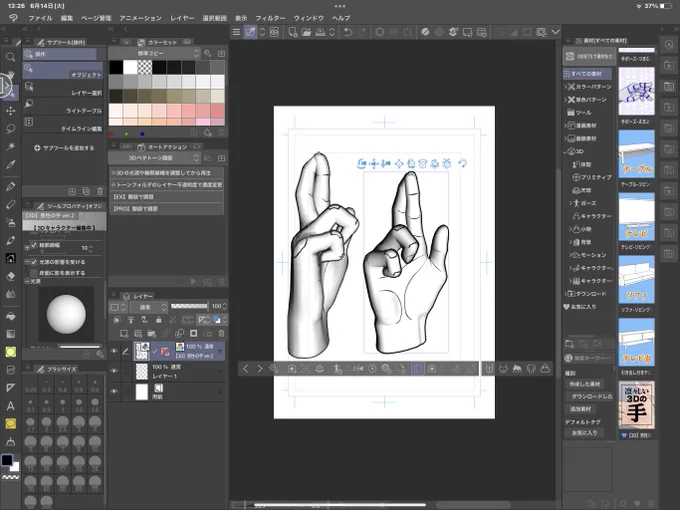
Task: Enable 床面に影を表示する checkbox
Action: pyautogui.click(x=34, y=273)
